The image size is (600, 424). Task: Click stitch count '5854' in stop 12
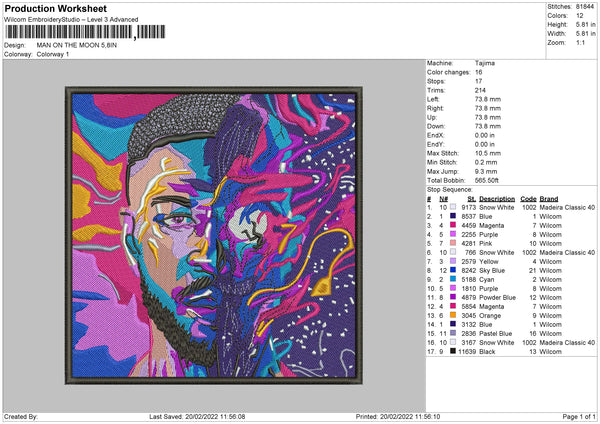coord(468,307)
